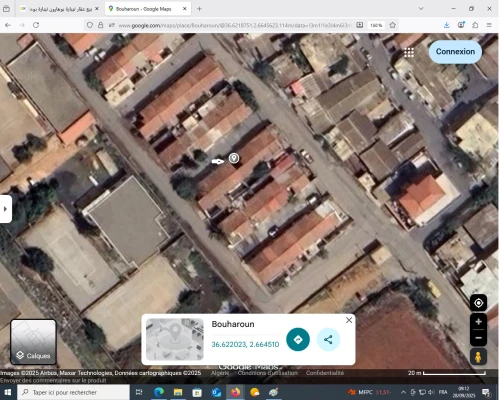Close the Arabic-titled browser tab

click(x=97, y=9)
